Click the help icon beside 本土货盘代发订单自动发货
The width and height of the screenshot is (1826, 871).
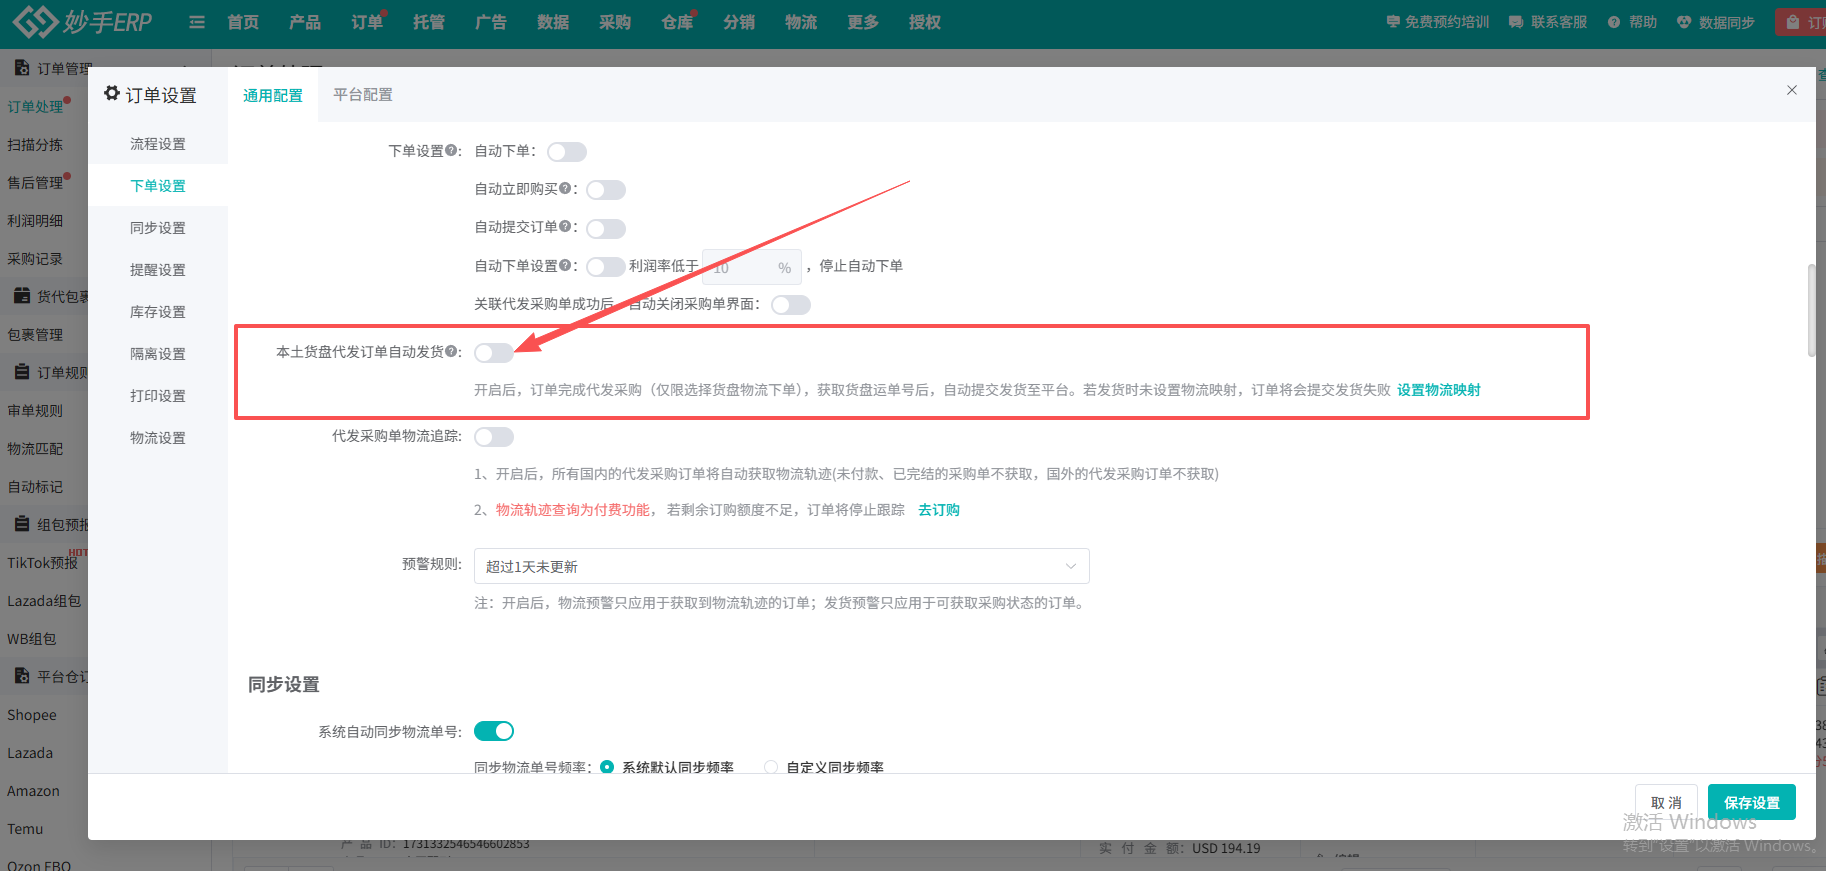click(450, 351)
